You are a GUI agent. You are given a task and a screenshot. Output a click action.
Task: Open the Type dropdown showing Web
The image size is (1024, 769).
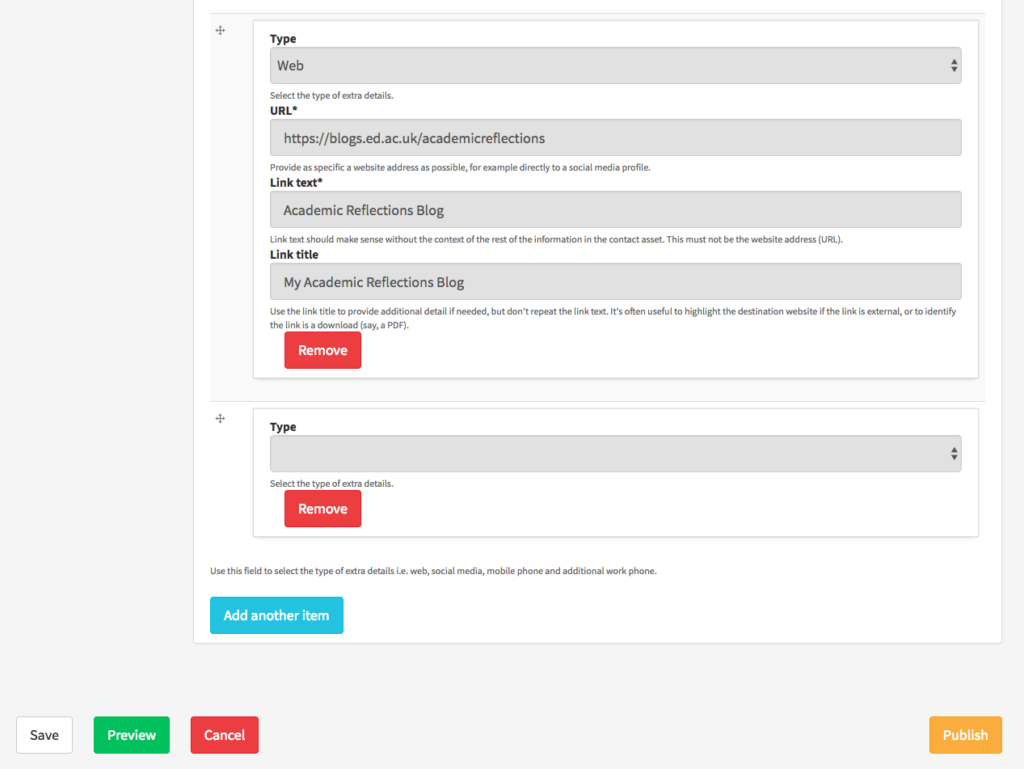click(x=614, y=66)
